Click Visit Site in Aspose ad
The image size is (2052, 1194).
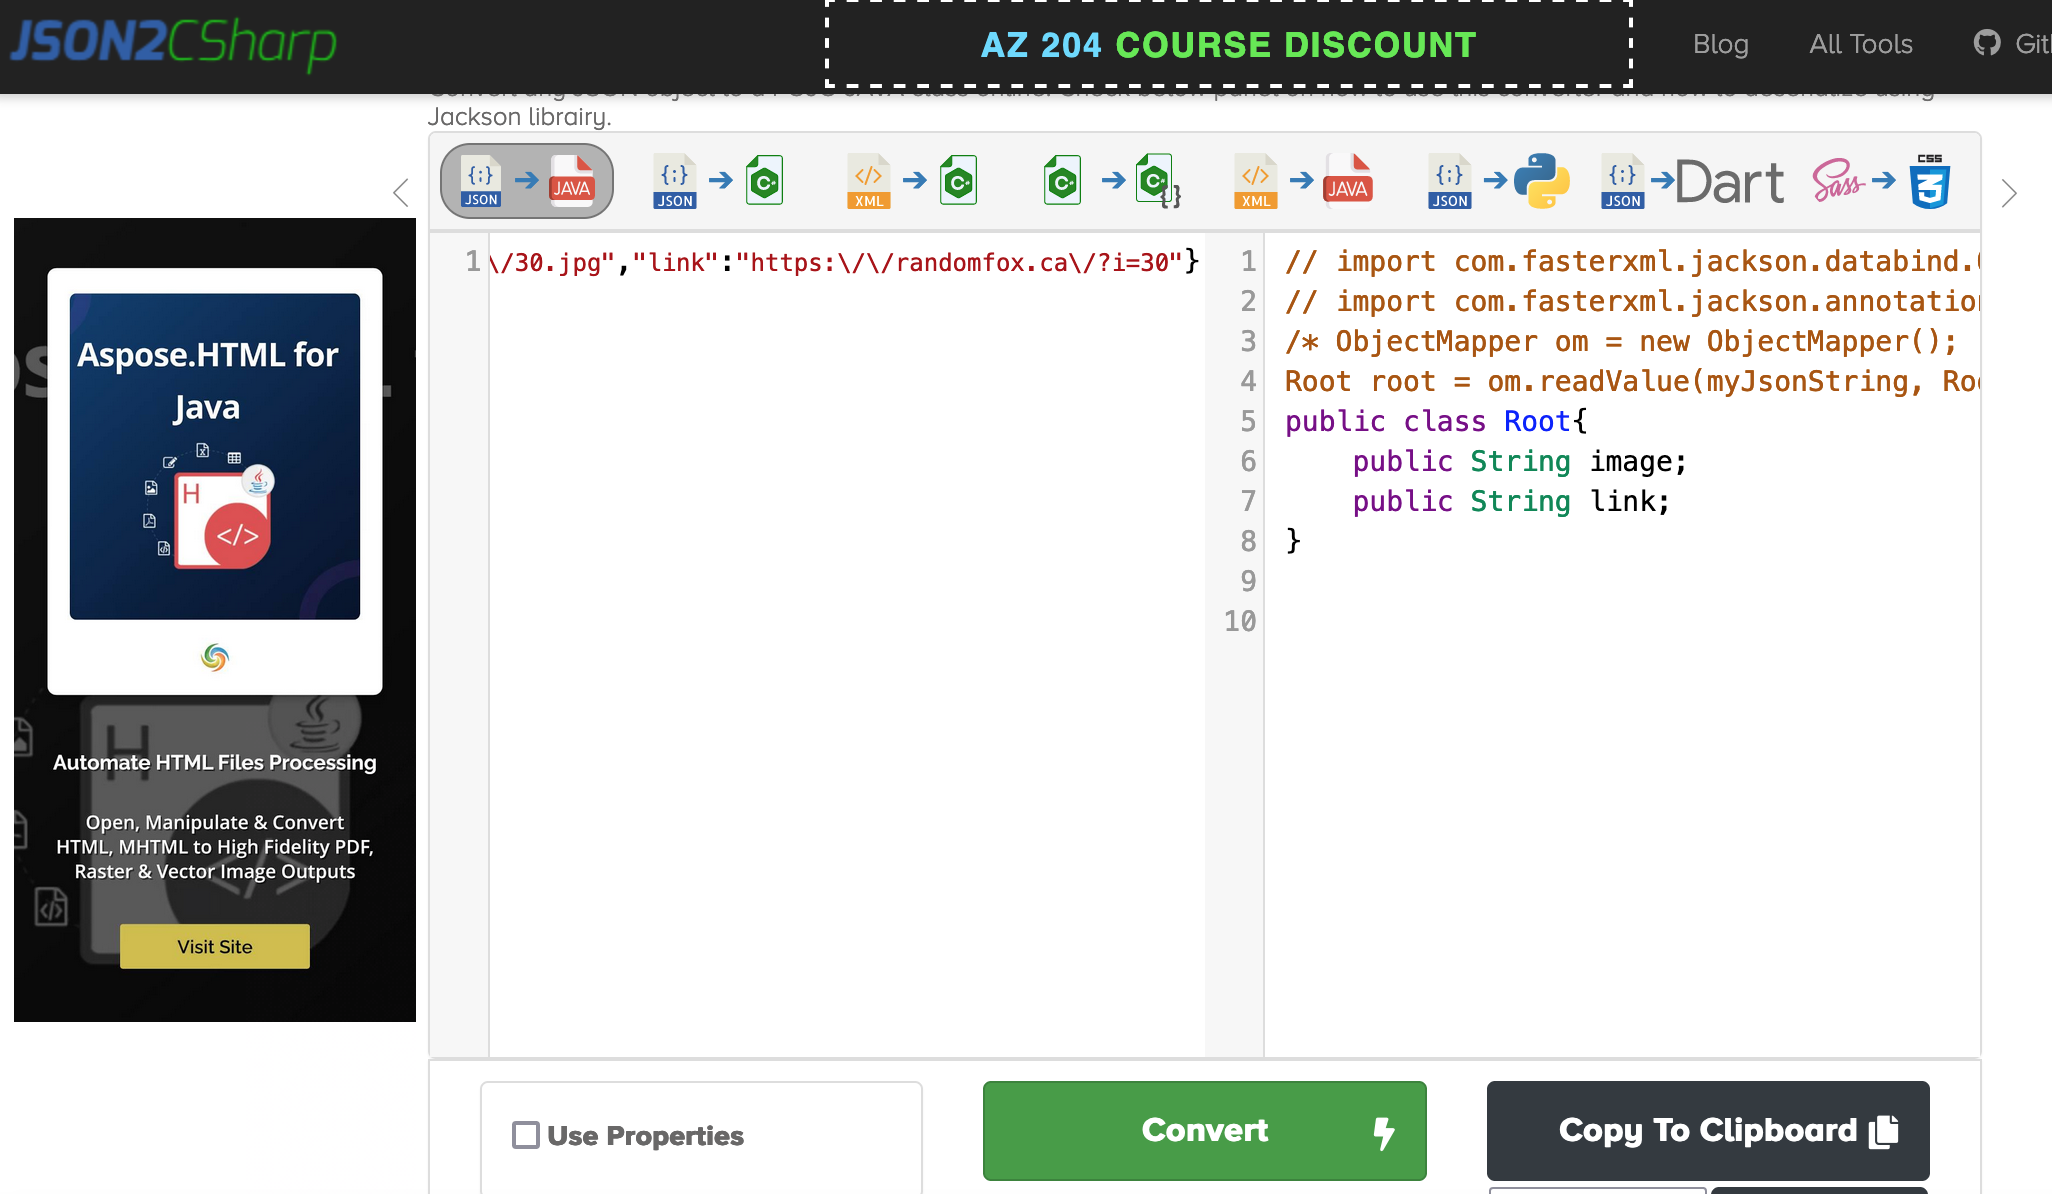point(215,946)
